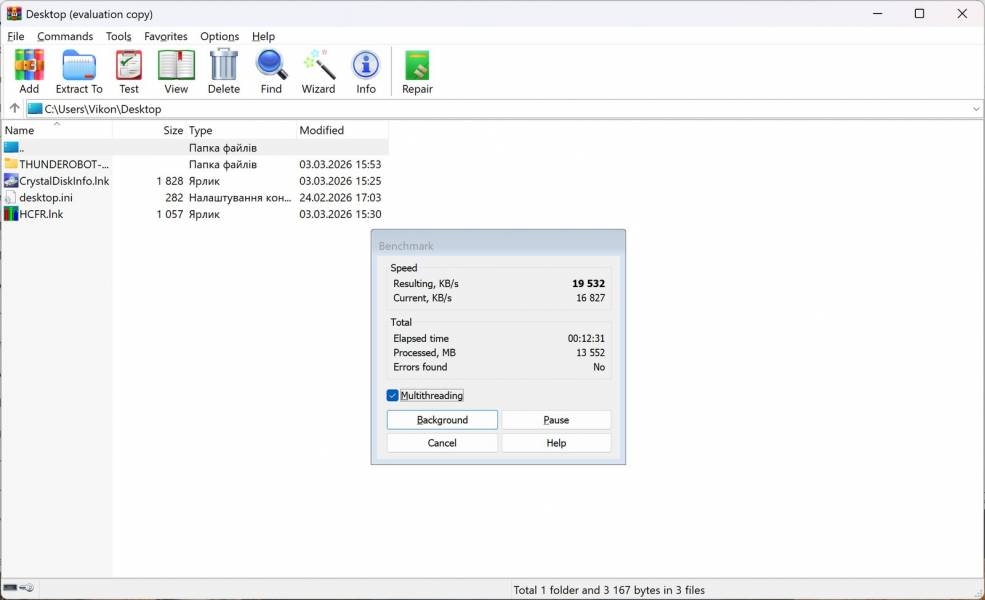This screenshot has height=600, width=985.
Task: Open the Commands menu
Action: (65, 36)
